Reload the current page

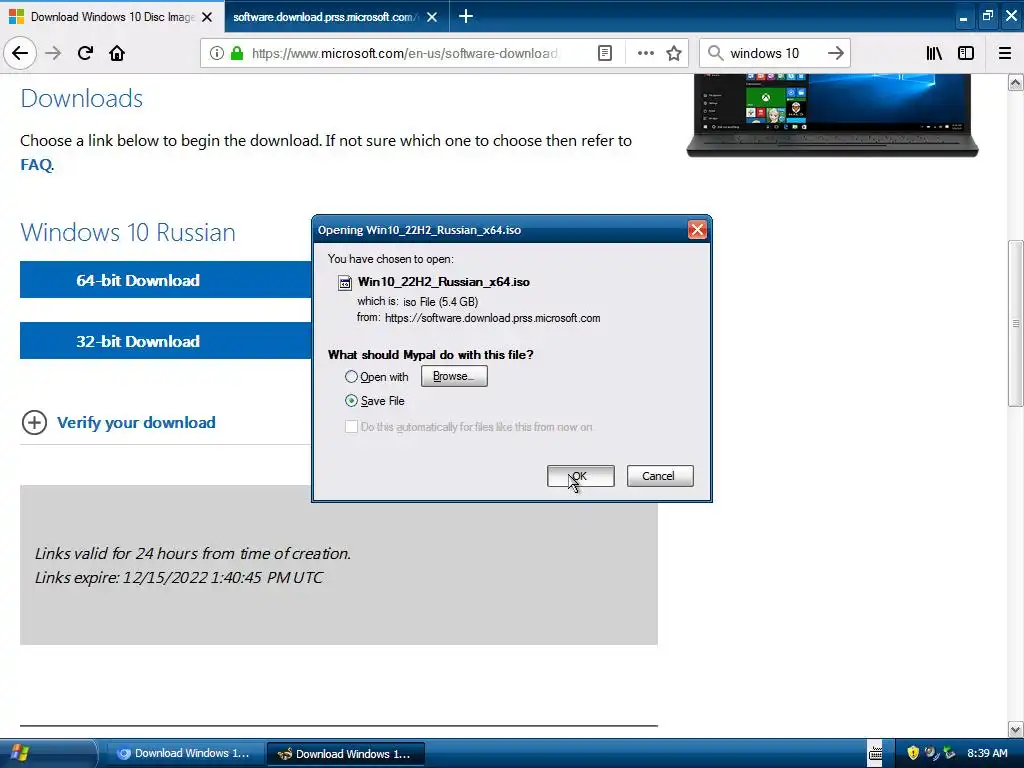(x=85, y=53)
